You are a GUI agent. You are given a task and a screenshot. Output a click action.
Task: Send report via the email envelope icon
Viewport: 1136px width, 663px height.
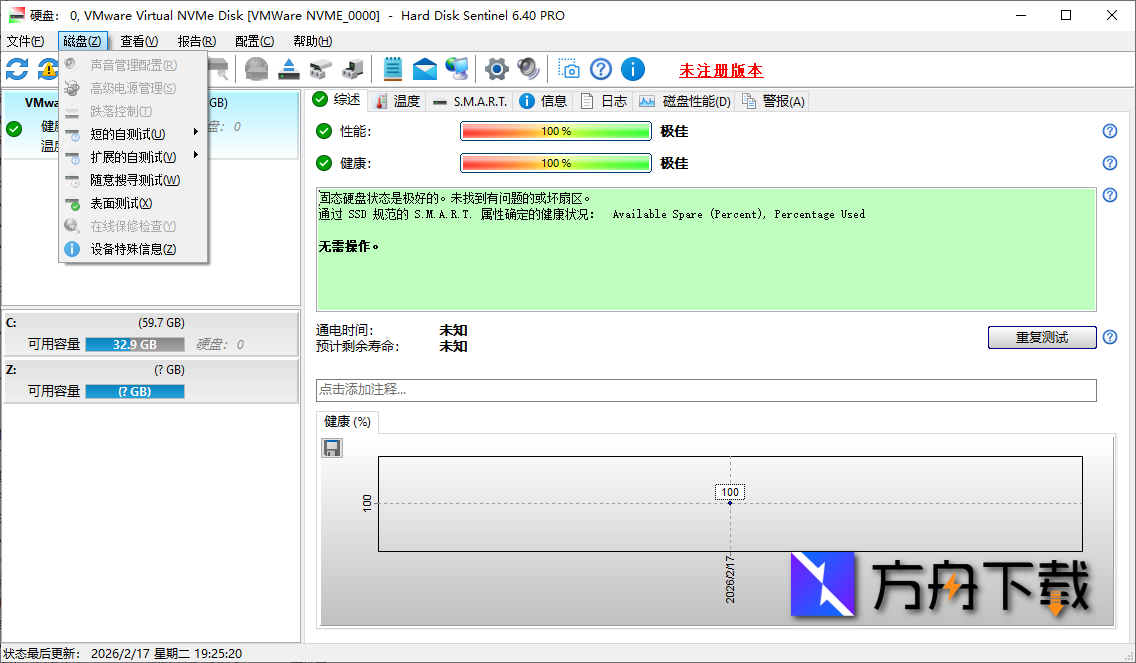point(424,68)
